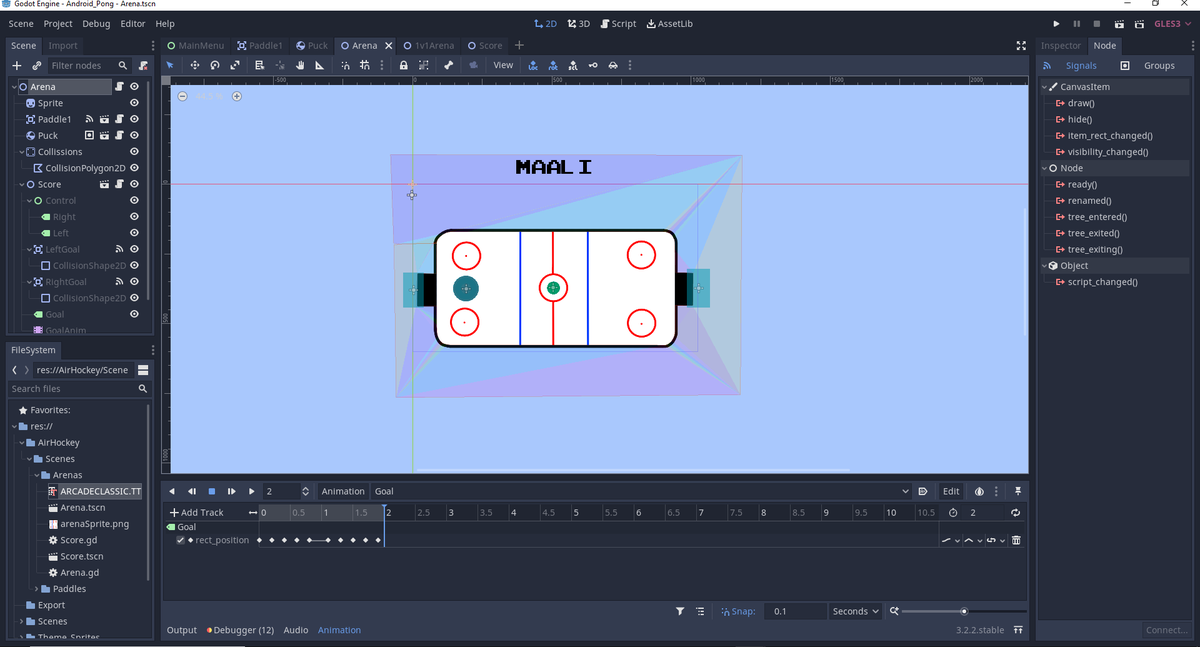Screen dimensions: 1200x647
Task: Adjust the animation timeline zoom slider
Action: pyautogui.click(x=964, y=611)
